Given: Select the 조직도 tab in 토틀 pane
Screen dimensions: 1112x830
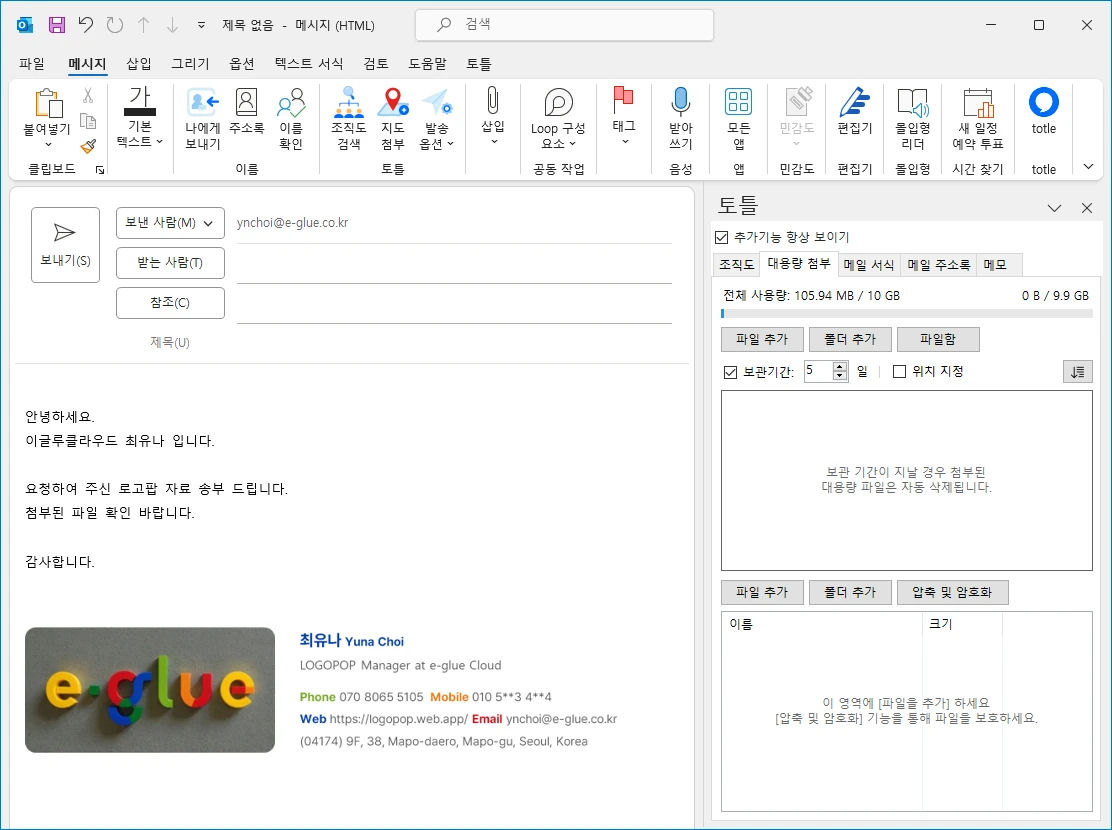Looking at the screenshot, I should [736, 265].
